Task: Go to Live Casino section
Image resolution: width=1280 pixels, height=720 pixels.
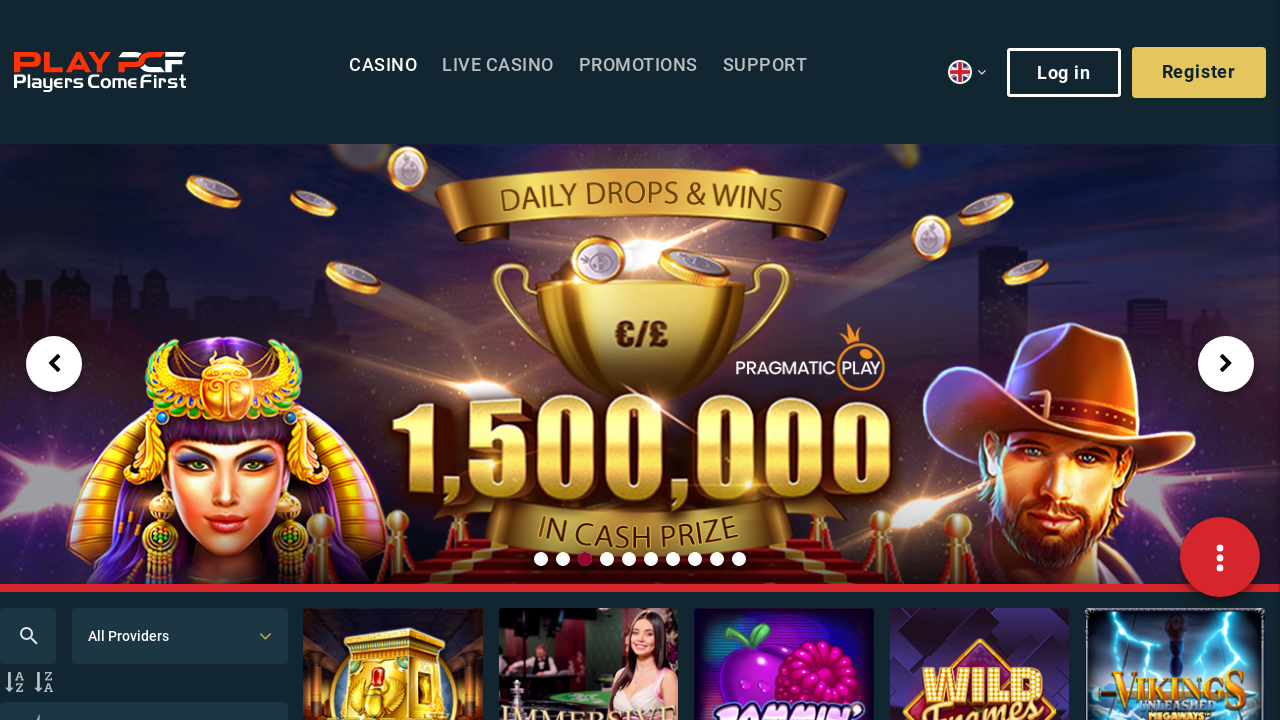Action: [498, 65]
